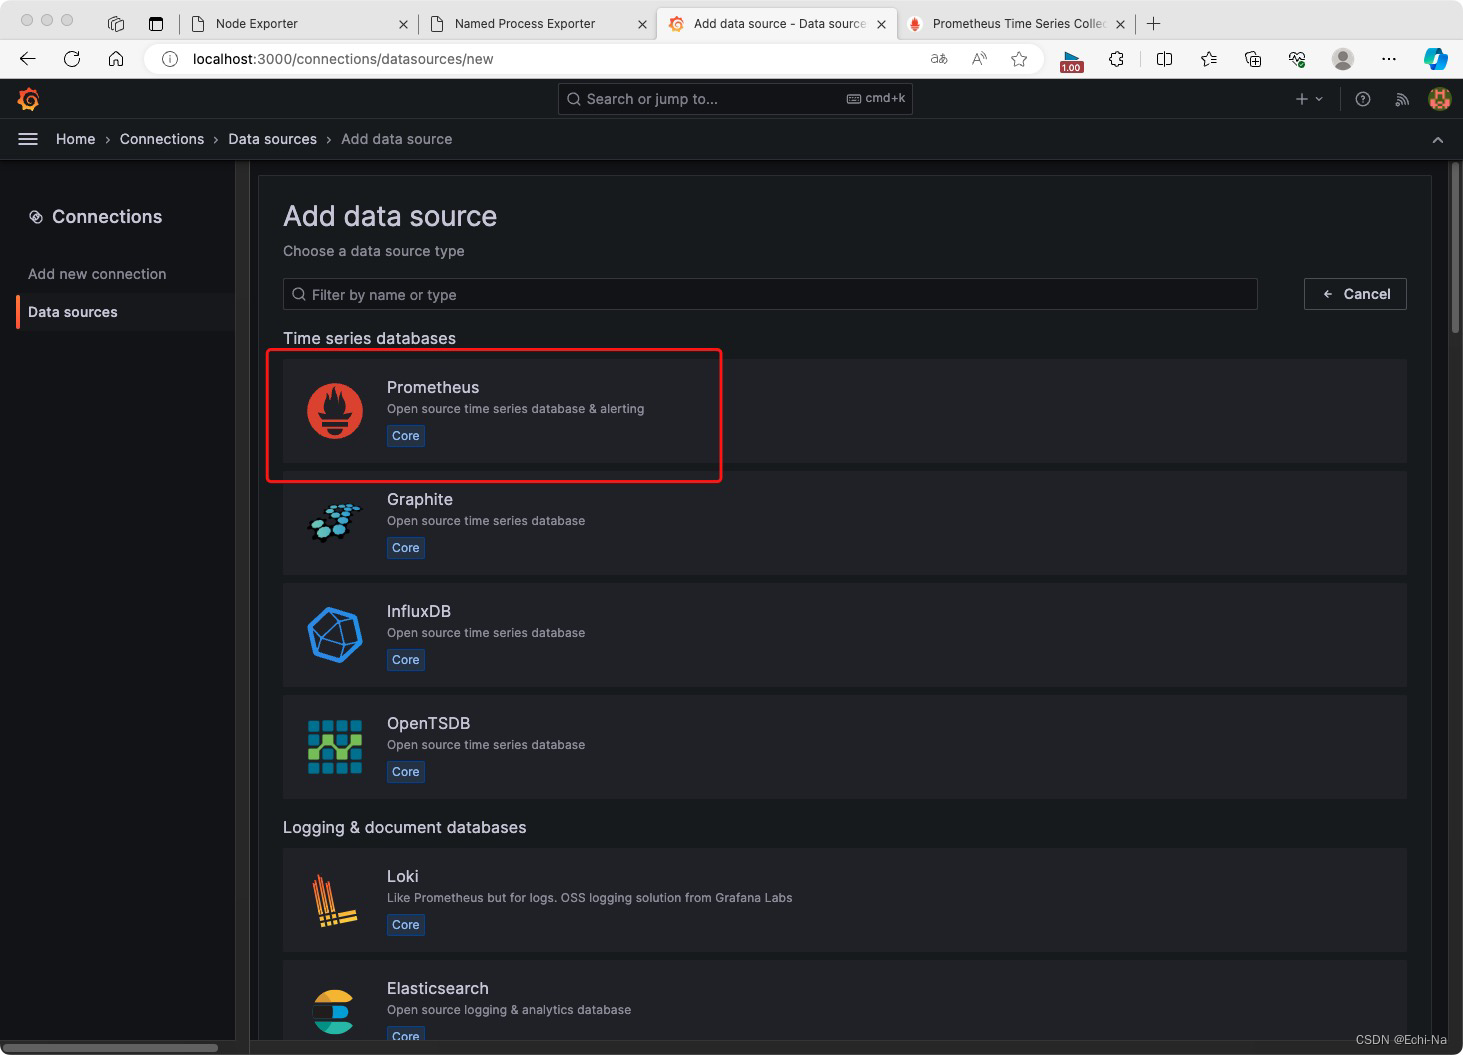
Task: Switch to the Node Exporter tab
Action: click(x=299, y=23)
